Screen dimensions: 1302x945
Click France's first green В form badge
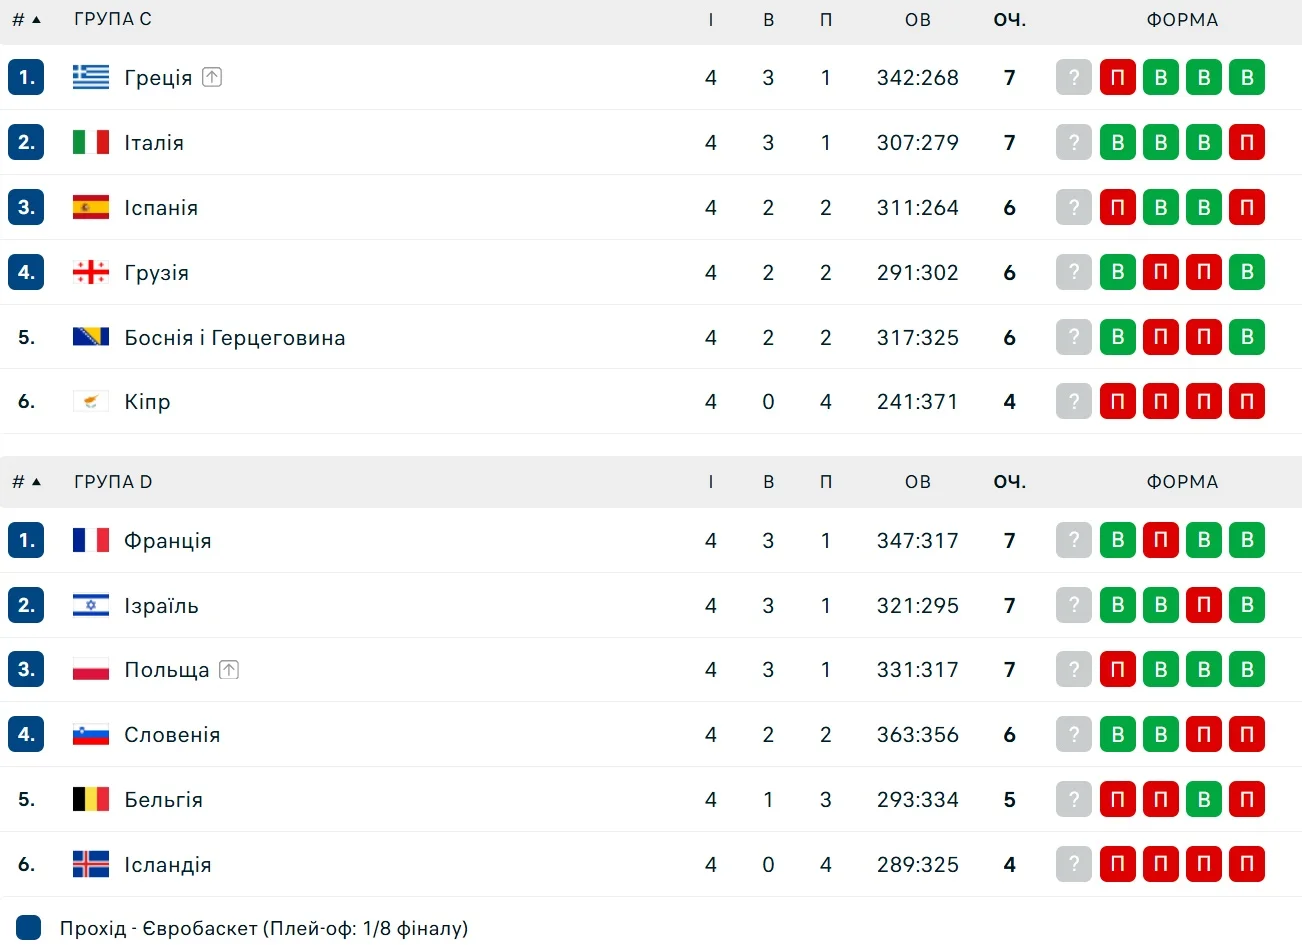(1118, 540)
